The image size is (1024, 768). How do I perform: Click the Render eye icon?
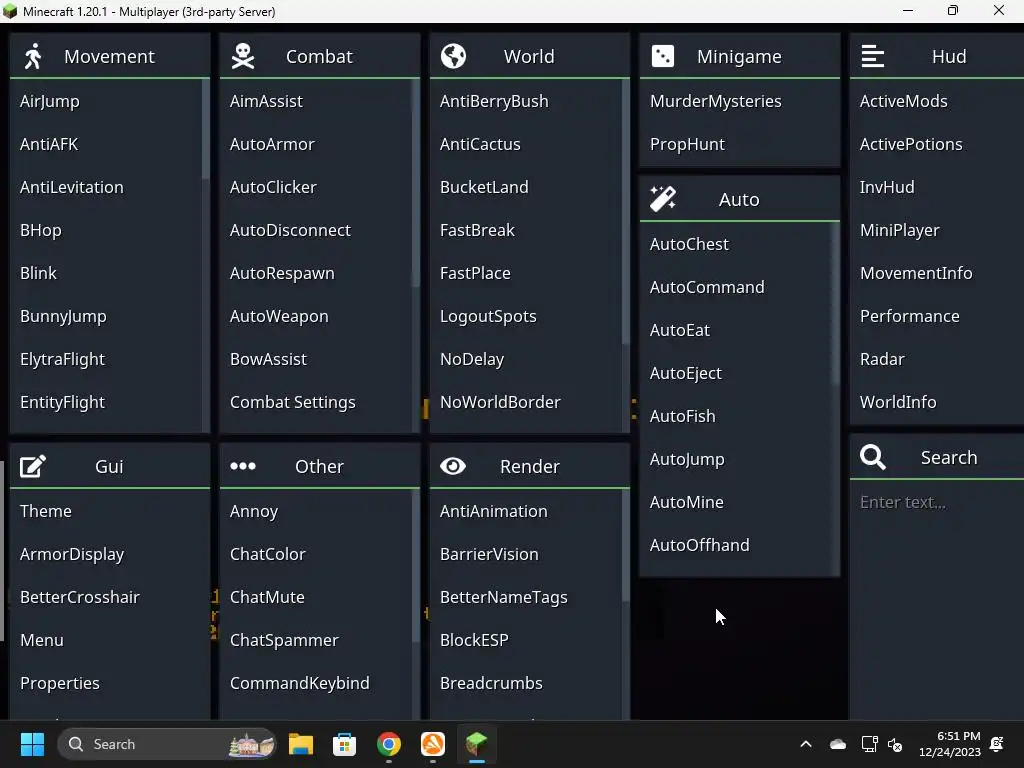(x=453, y=466)
